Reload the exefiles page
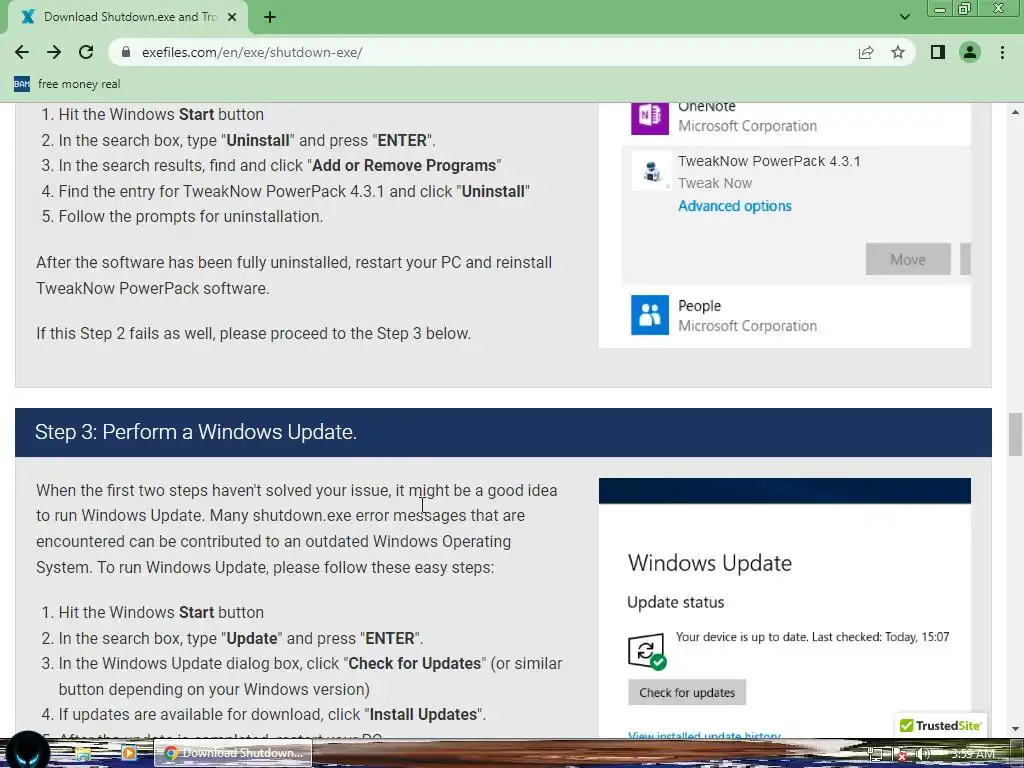The width and height of the screenshot is (1024, 768). coord(86,52)
